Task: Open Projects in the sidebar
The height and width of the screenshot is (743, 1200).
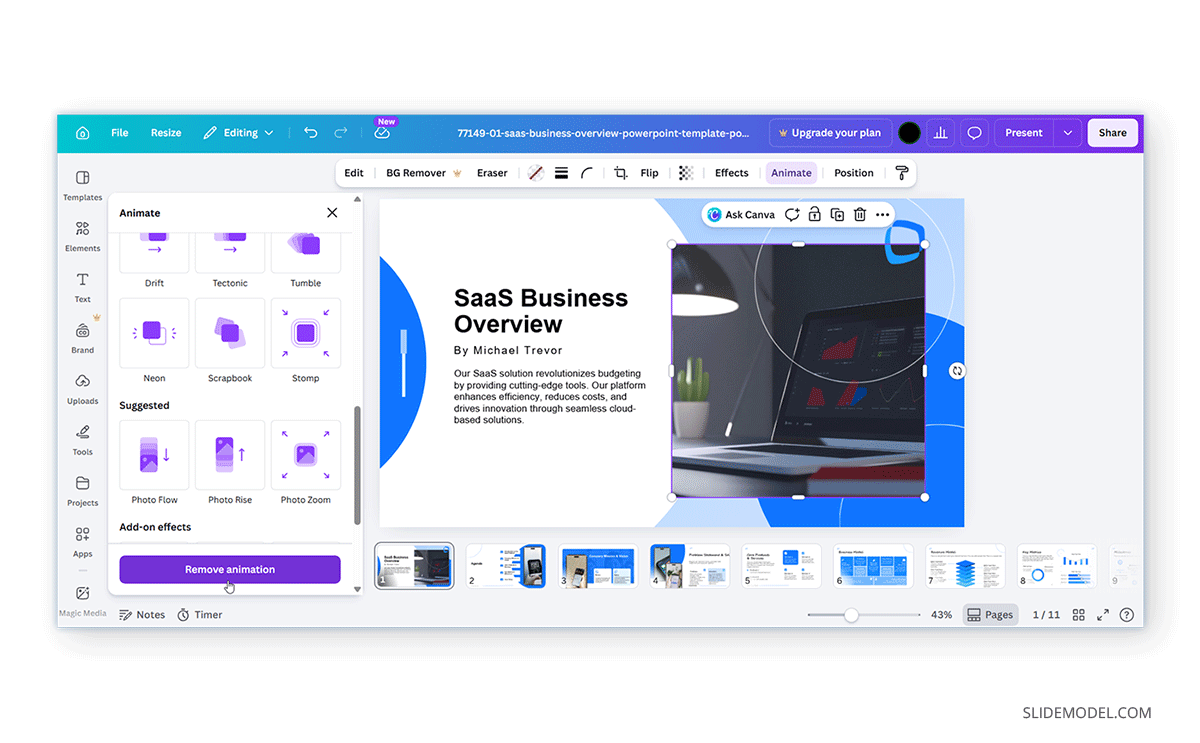Action: (83, 491)
